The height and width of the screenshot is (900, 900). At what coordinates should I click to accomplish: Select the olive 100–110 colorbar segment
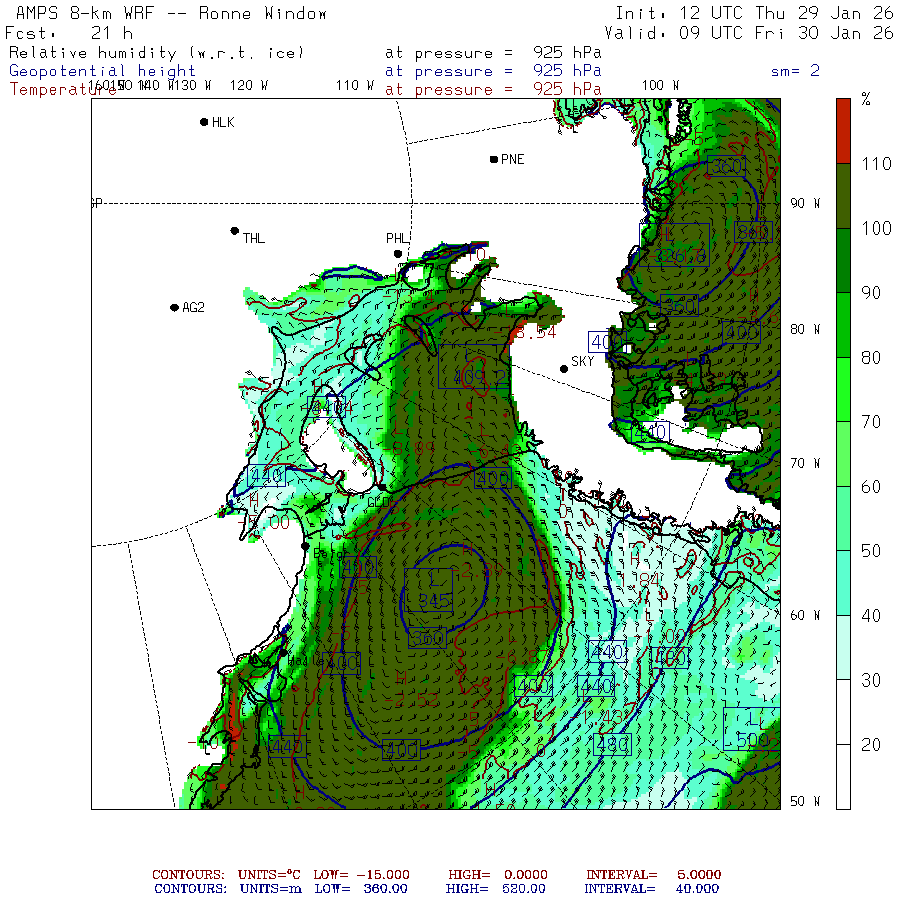(x=843, y=196)
